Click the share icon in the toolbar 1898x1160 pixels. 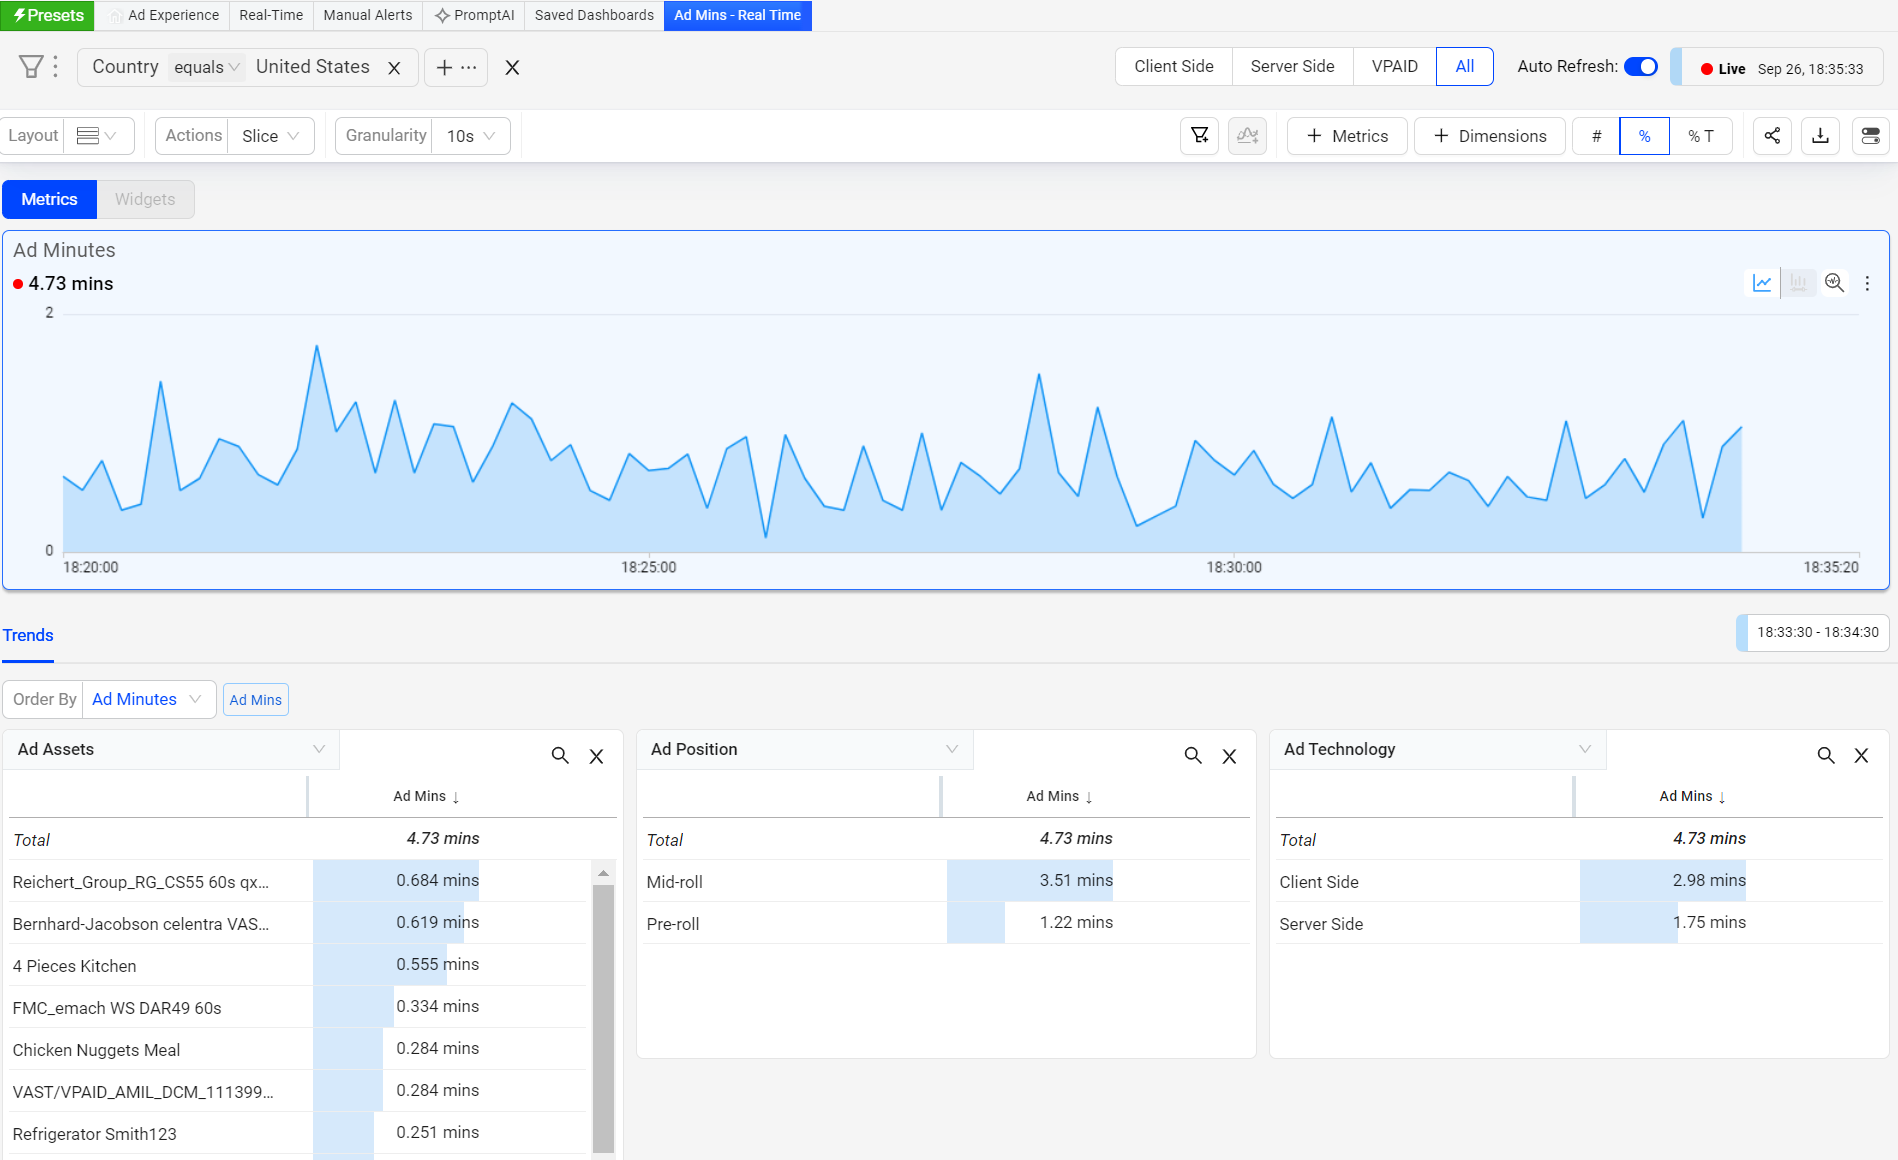[x=1772, y=136]
